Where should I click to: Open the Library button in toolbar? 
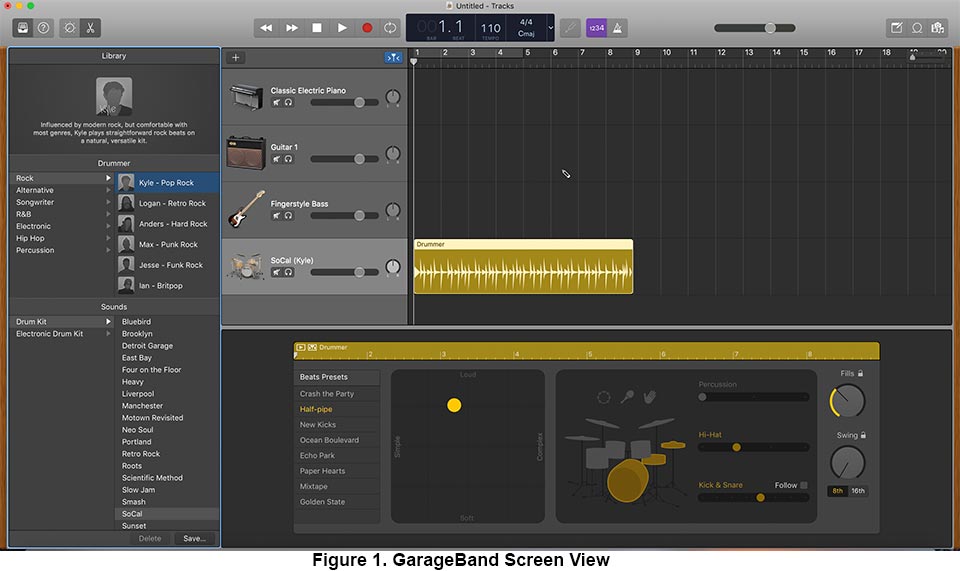tap(23, 28)
